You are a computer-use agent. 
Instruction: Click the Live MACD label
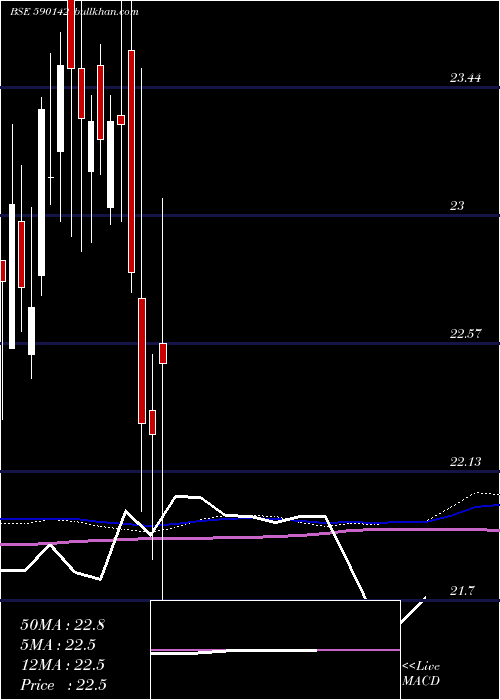coord(421,674)
